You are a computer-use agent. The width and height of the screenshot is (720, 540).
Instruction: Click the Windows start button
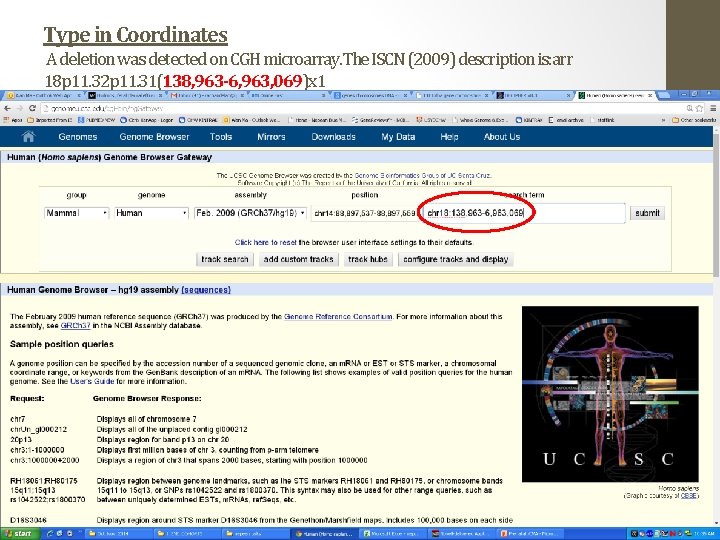coord(18,534)
